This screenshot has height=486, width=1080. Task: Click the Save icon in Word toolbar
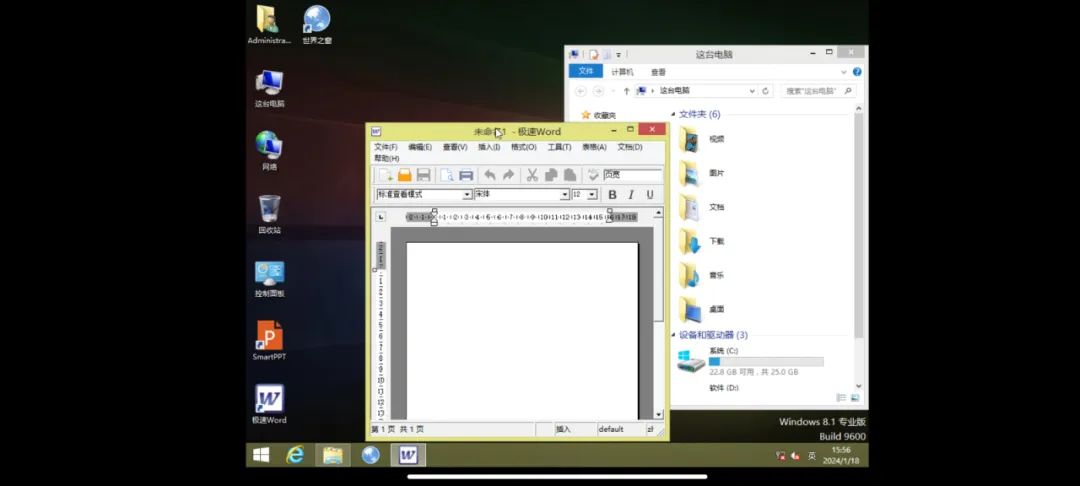tap(423, 175)
